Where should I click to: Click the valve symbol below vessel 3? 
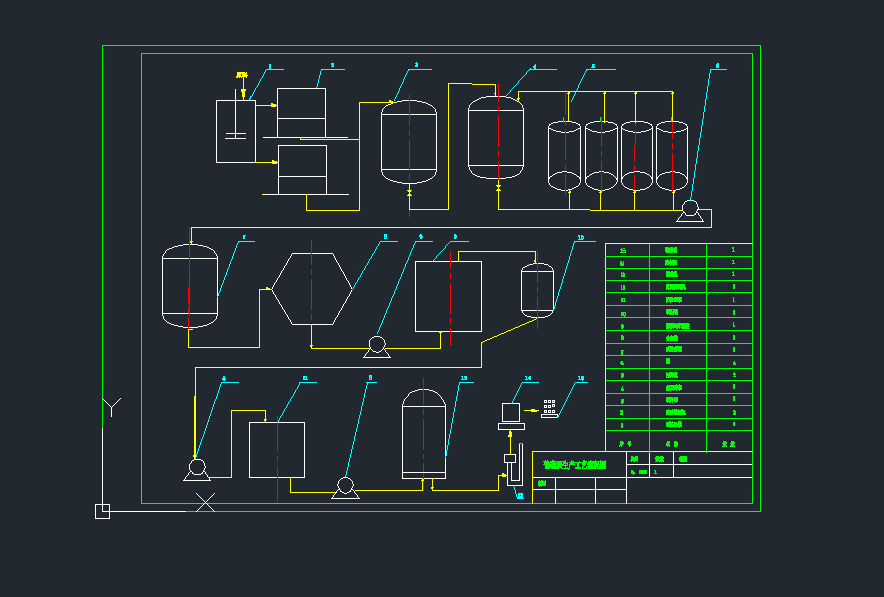410,193
